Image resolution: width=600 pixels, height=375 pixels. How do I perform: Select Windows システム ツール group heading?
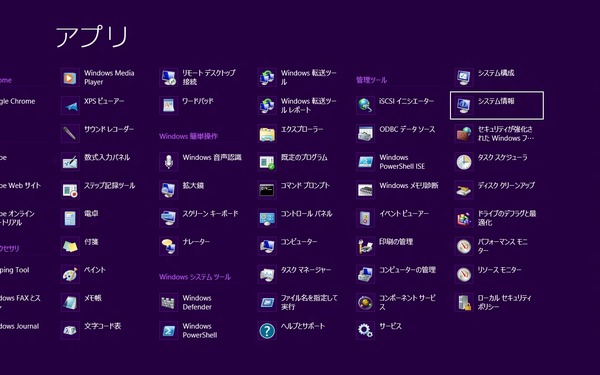(195, 277)
